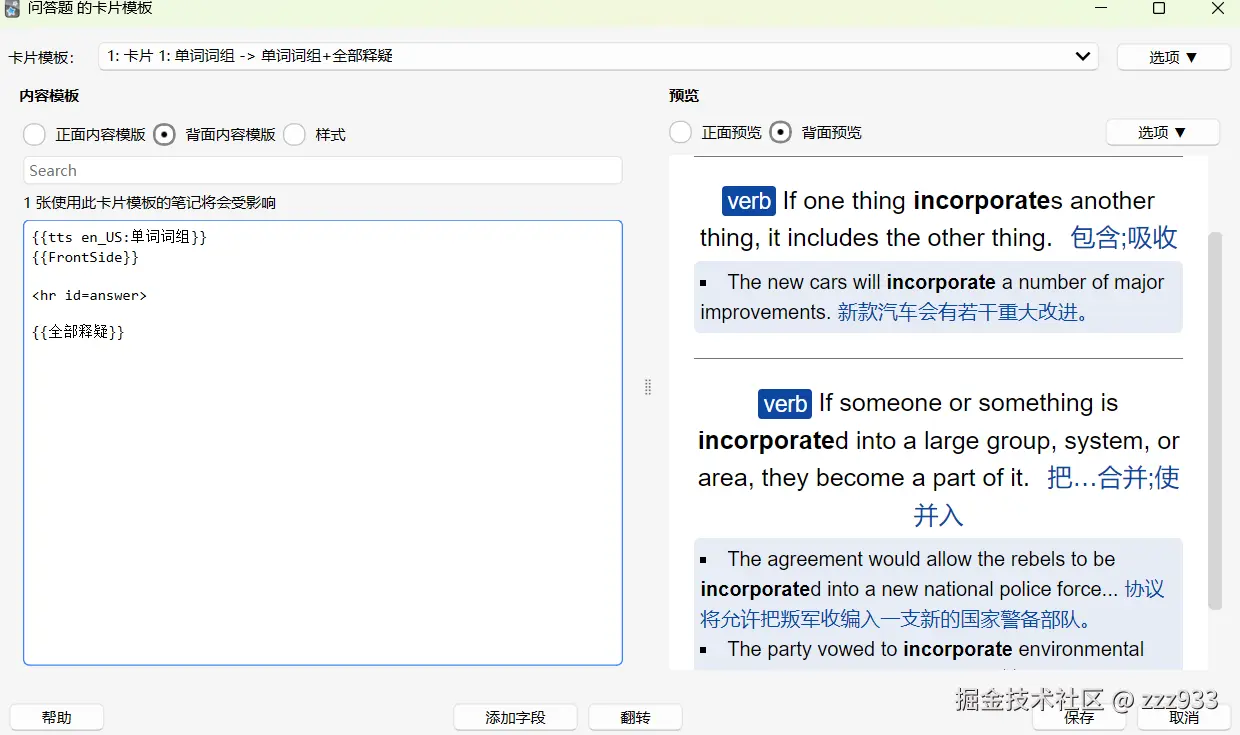1240x735 pixels.
Task: Click the <hr id=answer> line
Action: pos(89,295)
